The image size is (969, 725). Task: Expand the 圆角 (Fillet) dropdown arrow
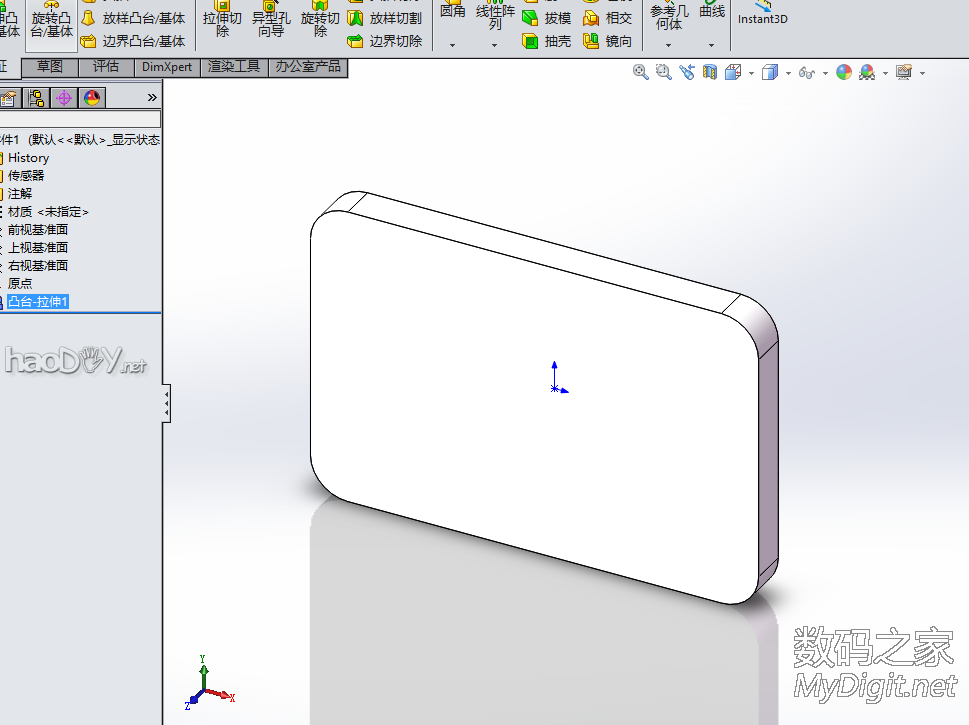pos(452,45)
